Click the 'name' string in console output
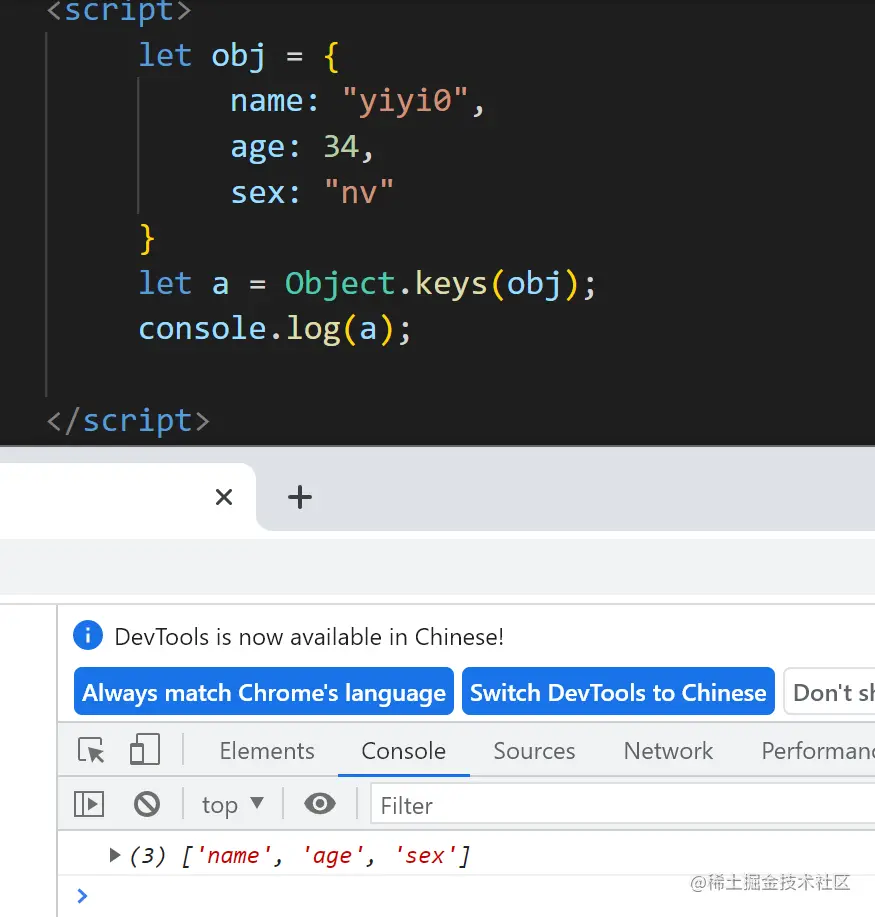 [x=233, y=856]
